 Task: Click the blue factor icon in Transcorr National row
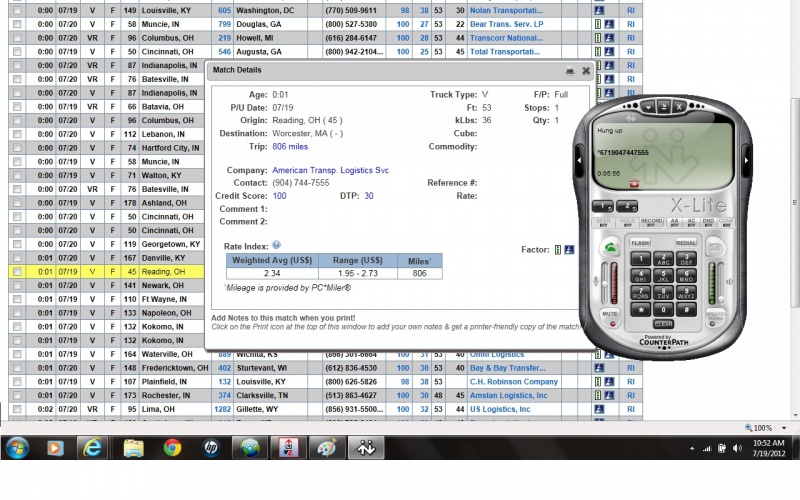tap(609, 38)
